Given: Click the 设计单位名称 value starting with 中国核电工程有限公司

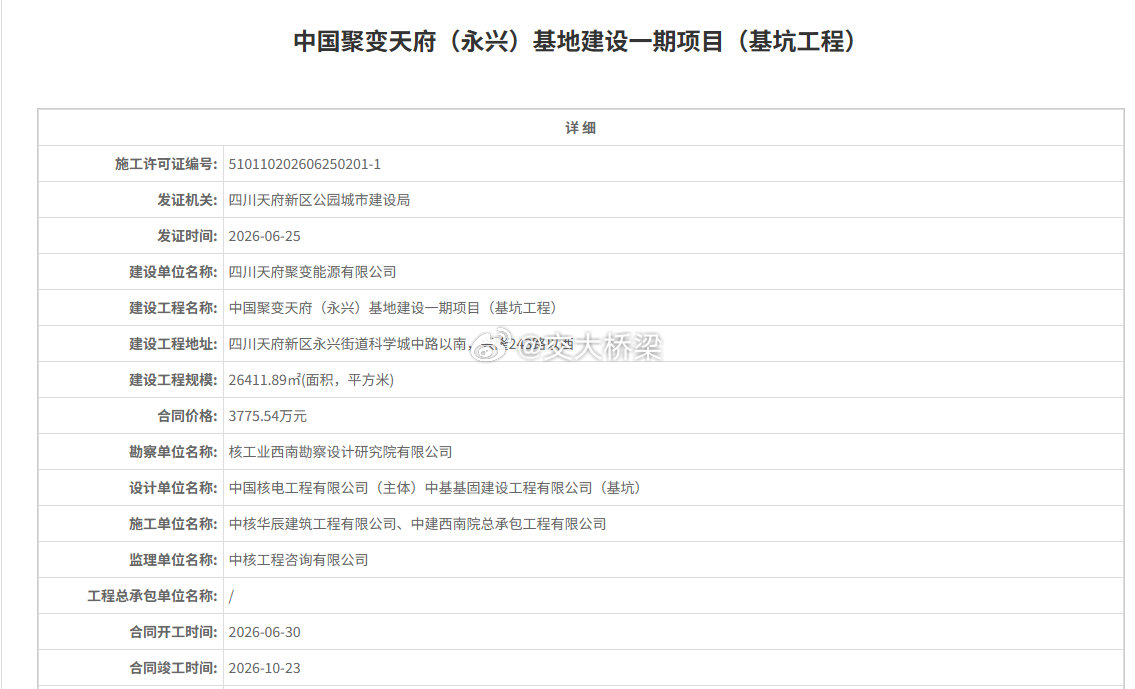Looking at the screenshot, I should point(437,489).
